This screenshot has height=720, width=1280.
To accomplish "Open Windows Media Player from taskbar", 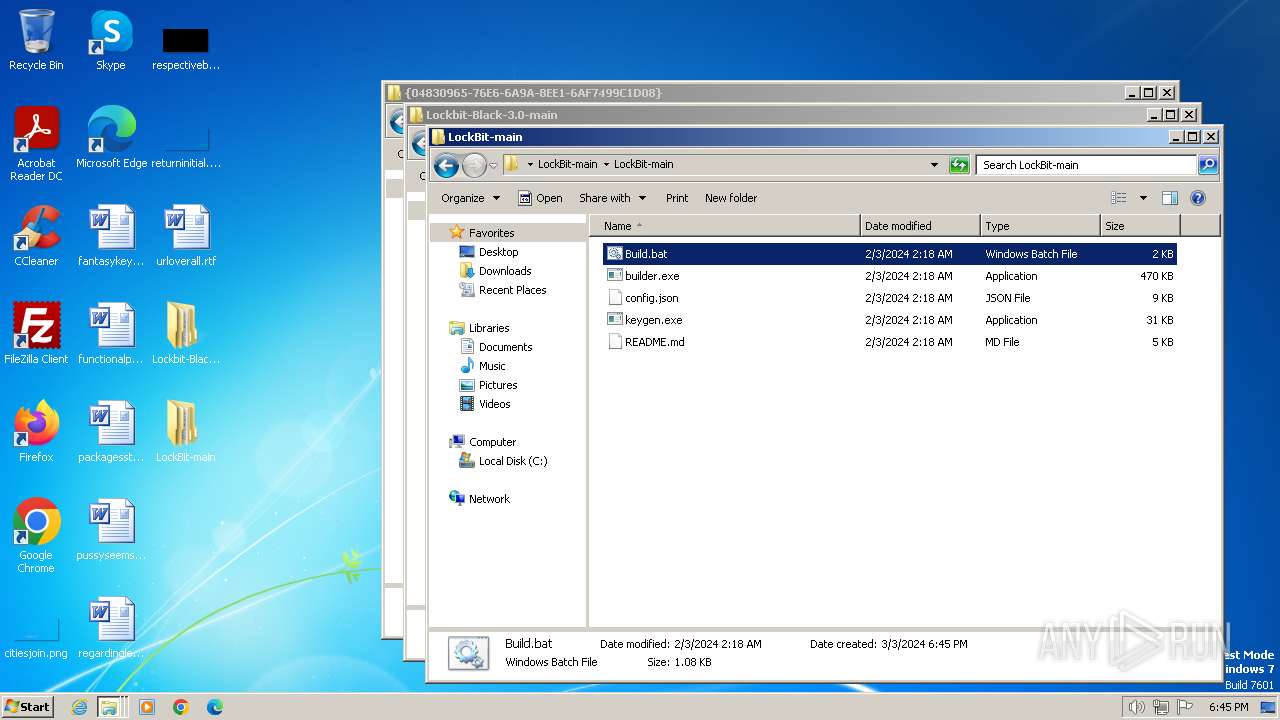I will 147,707.
